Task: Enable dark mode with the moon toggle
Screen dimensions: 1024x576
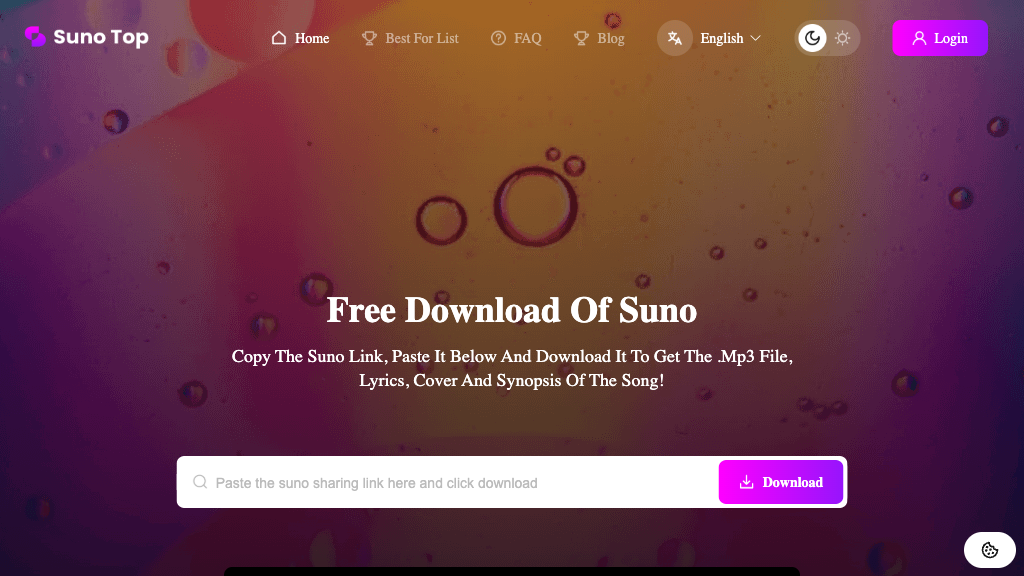Action: (x=812, y=38)
